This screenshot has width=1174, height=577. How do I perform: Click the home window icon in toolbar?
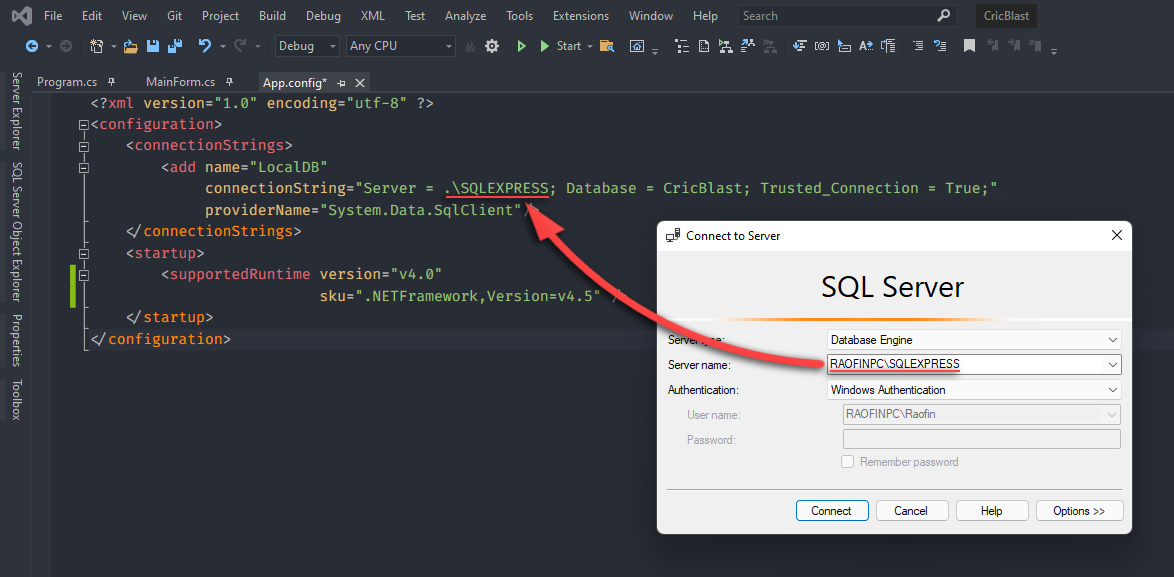637,46
